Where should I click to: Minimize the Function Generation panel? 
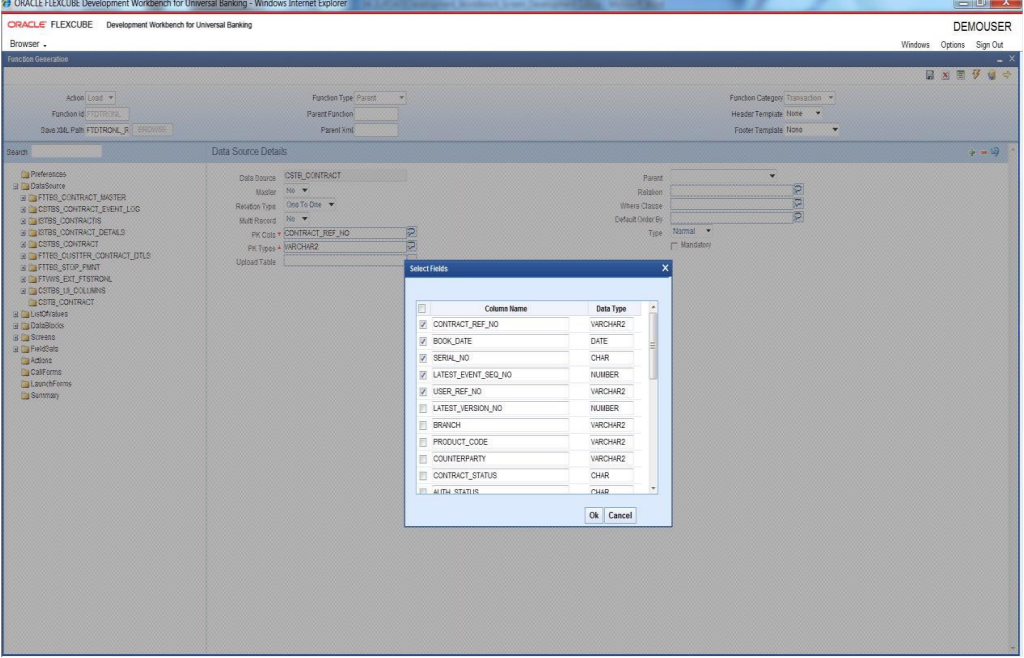(x=999, y=59)
